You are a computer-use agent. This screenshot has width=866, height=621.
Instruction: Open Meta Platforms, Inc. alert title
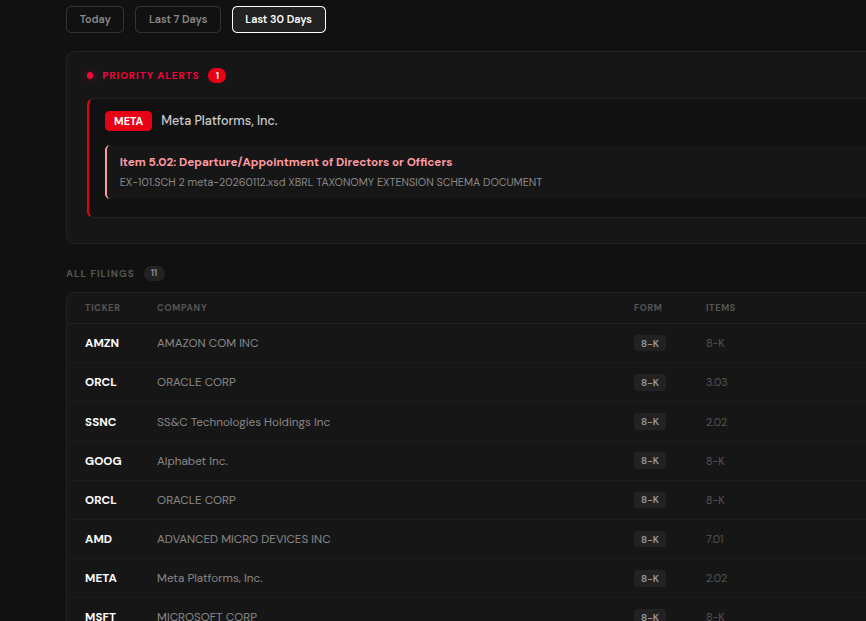[219, 120]
